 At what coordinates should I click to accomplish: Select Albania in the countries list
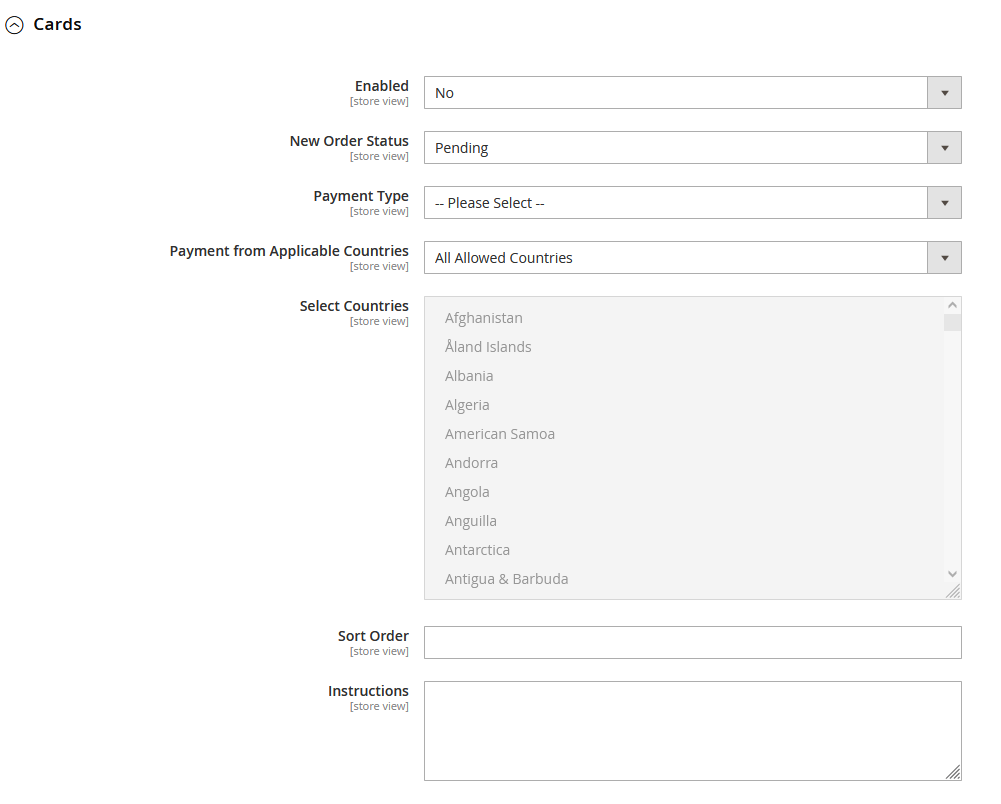click(x=469, y=376)
